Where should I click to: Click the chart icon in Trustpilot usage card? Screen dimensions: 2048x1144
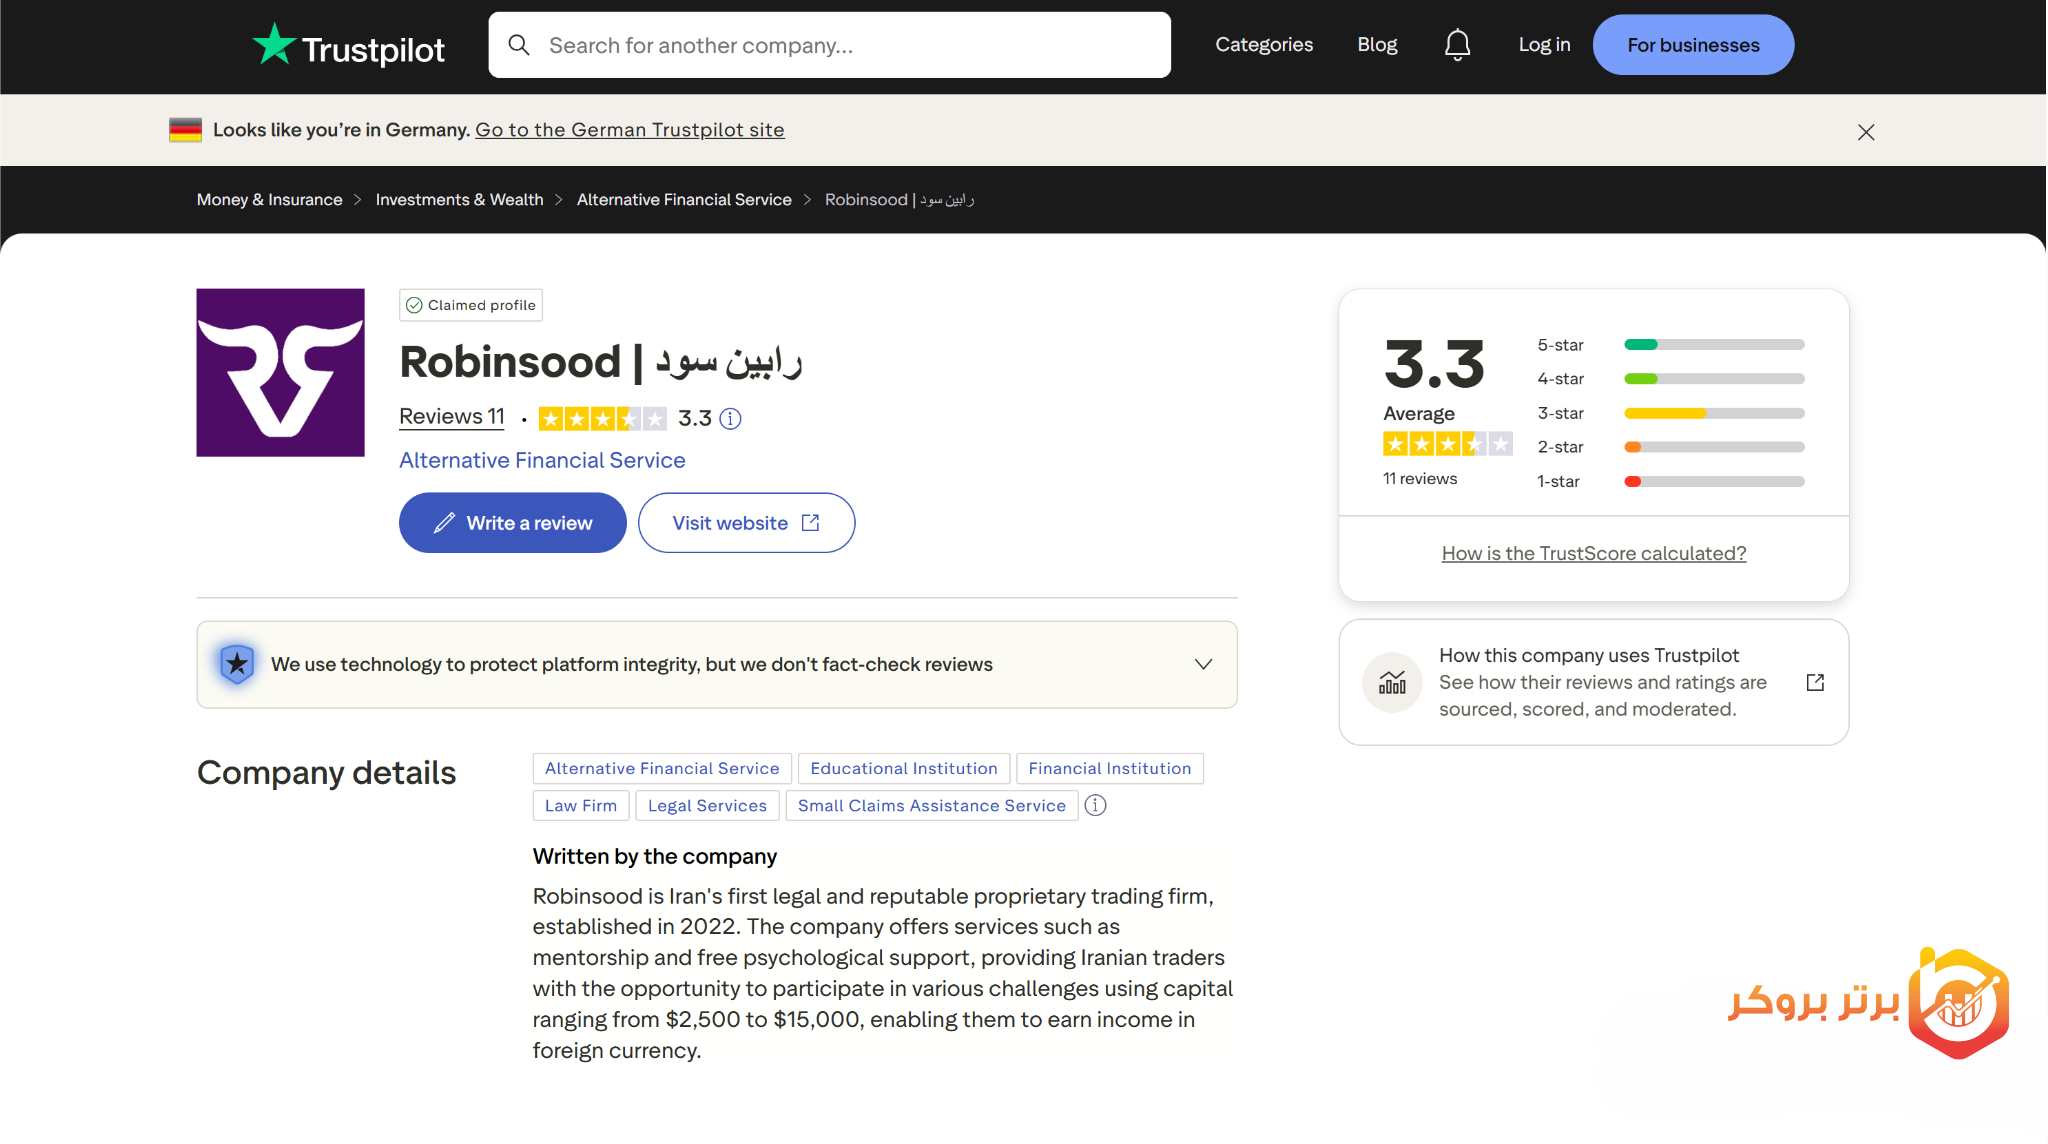click(1393, 683)
